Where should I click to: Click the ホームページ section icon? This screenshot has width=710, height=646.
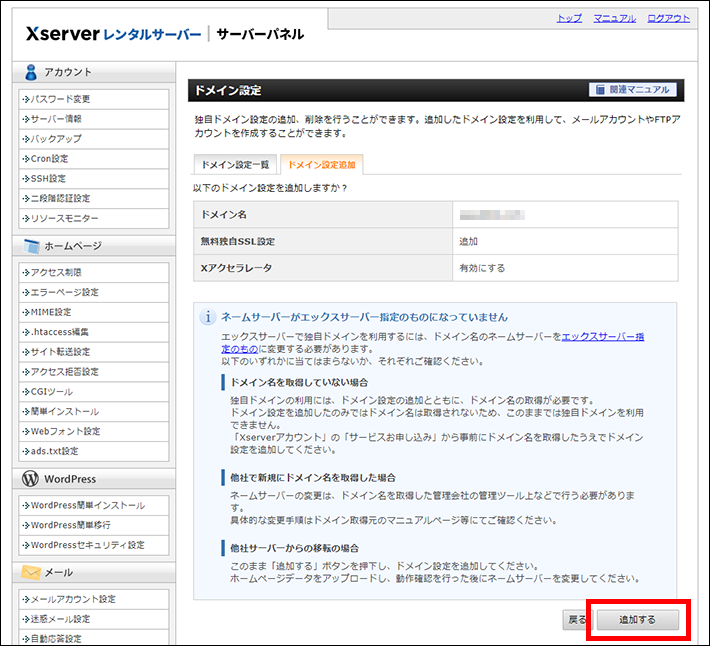click(x=31, y=246)
